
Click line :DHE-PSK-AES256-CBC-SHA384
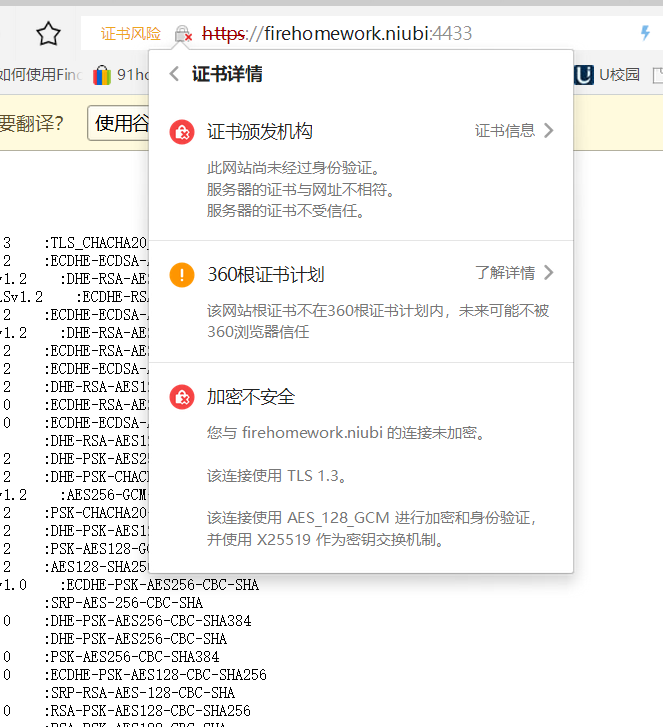coord(147,621)
